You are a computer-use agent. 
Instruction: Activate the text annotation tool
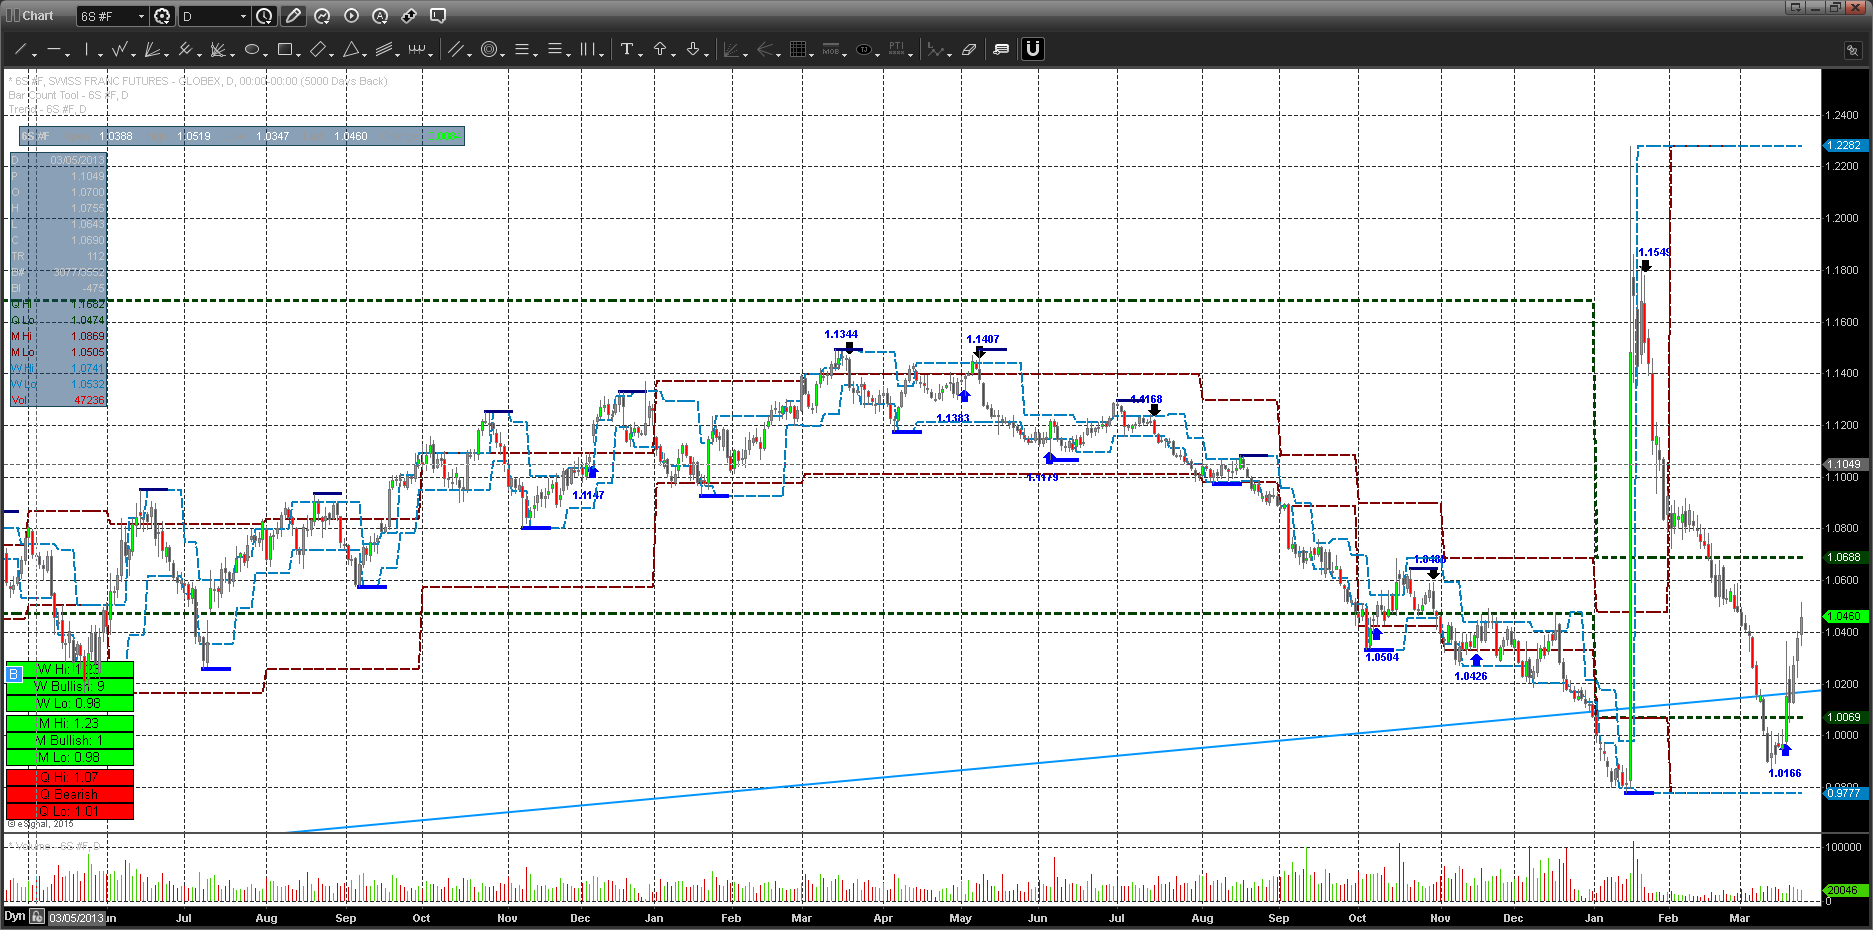click(x=626, y=49)
